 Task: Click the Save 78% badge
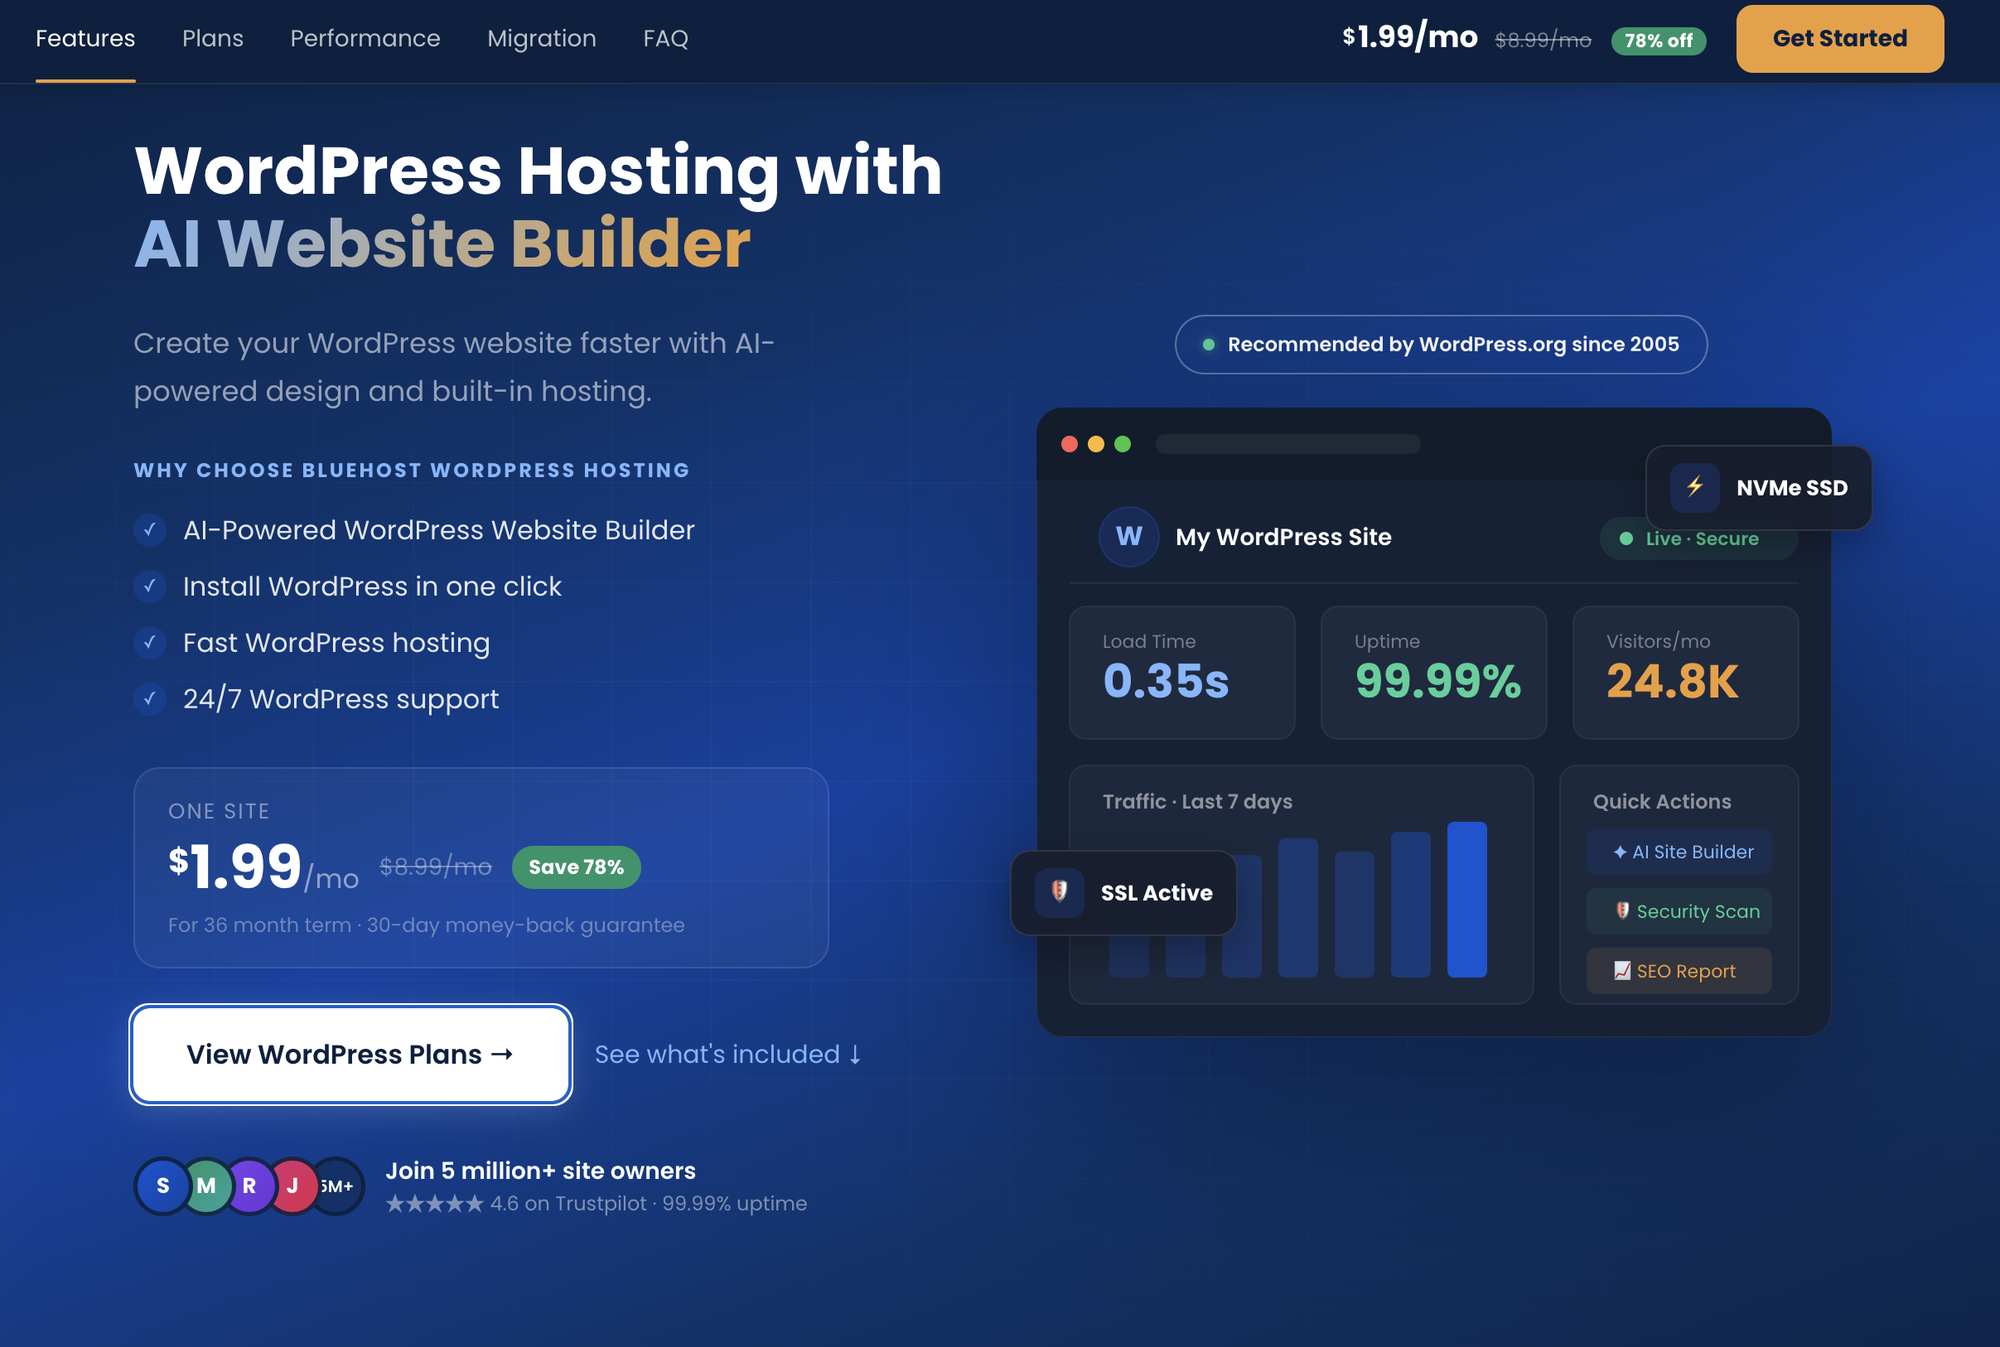pos(576,867)
